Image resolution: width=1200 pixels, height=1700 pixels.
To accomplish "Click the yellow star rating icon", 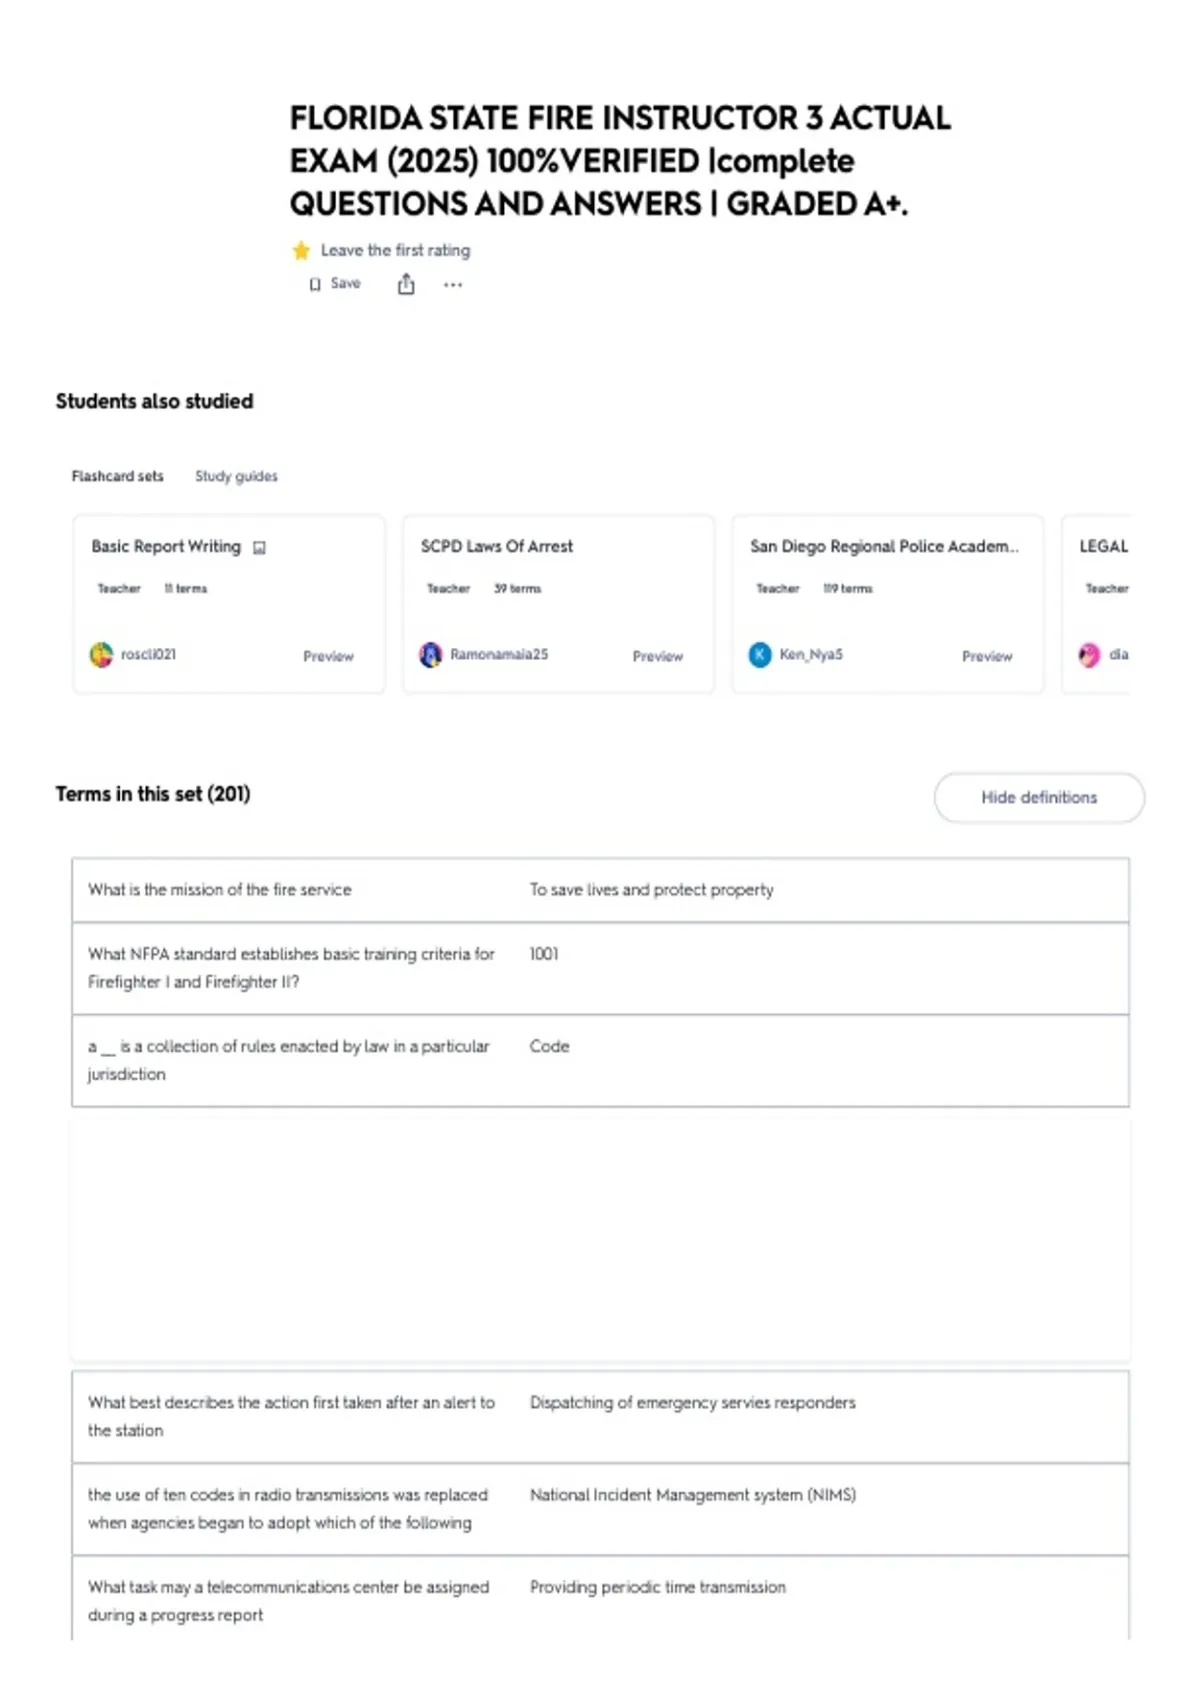I will (x=301, y=251).
